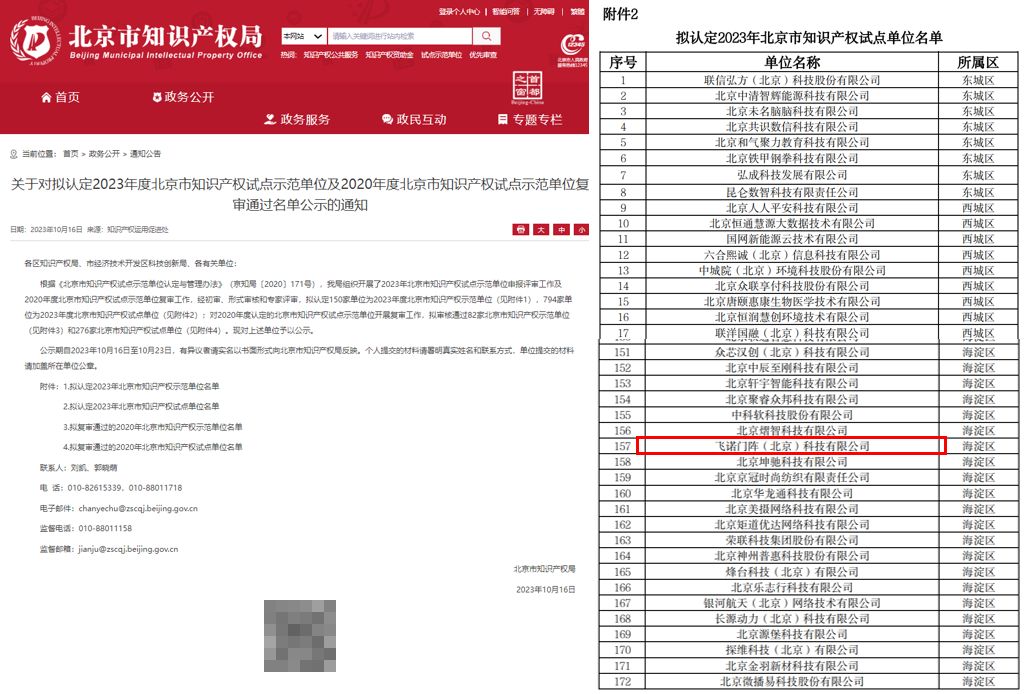Select row 荣联科技集团股份有限公司
Image resolution: width=1030 pixels, height=694 pixels.
click(x=809, y=540)
